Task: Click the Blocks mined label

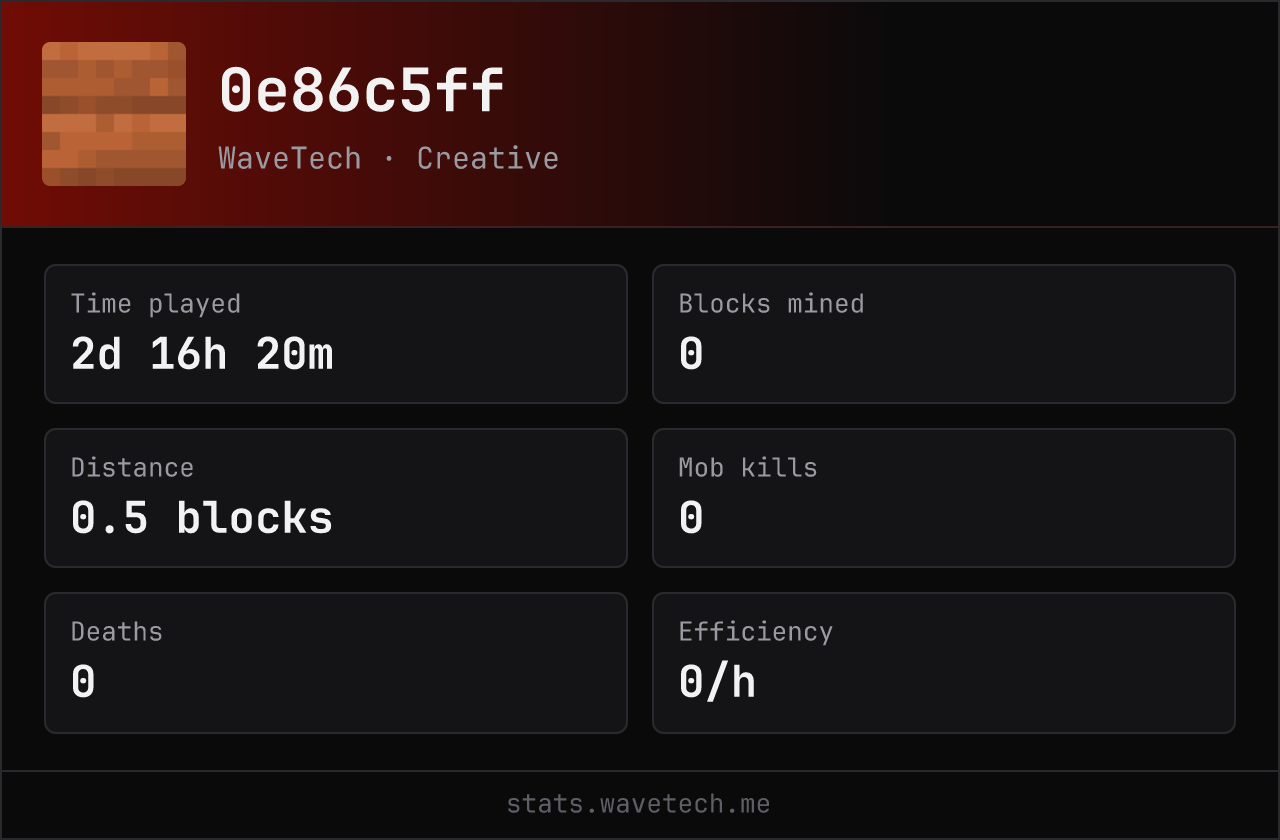Action: [771, 304]
